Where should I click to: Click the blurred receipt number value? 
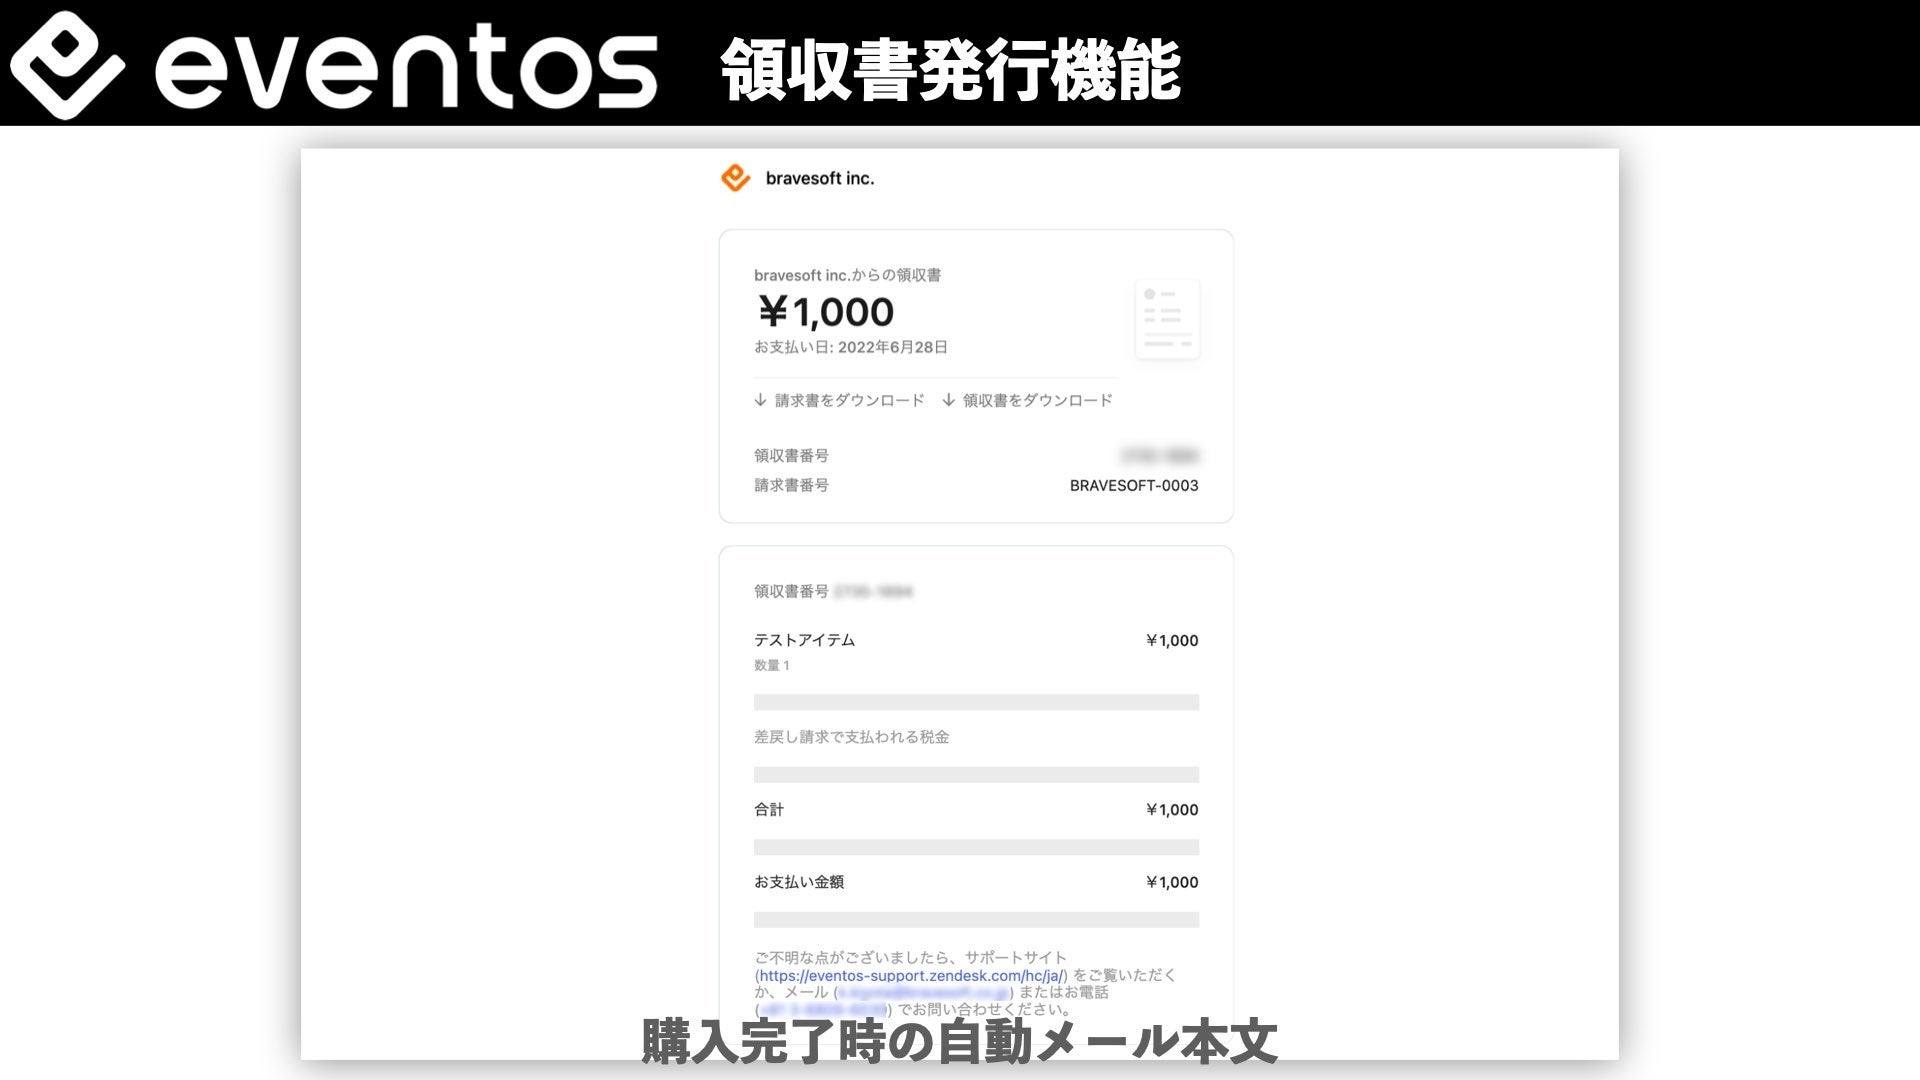(x=1160, y=456)
